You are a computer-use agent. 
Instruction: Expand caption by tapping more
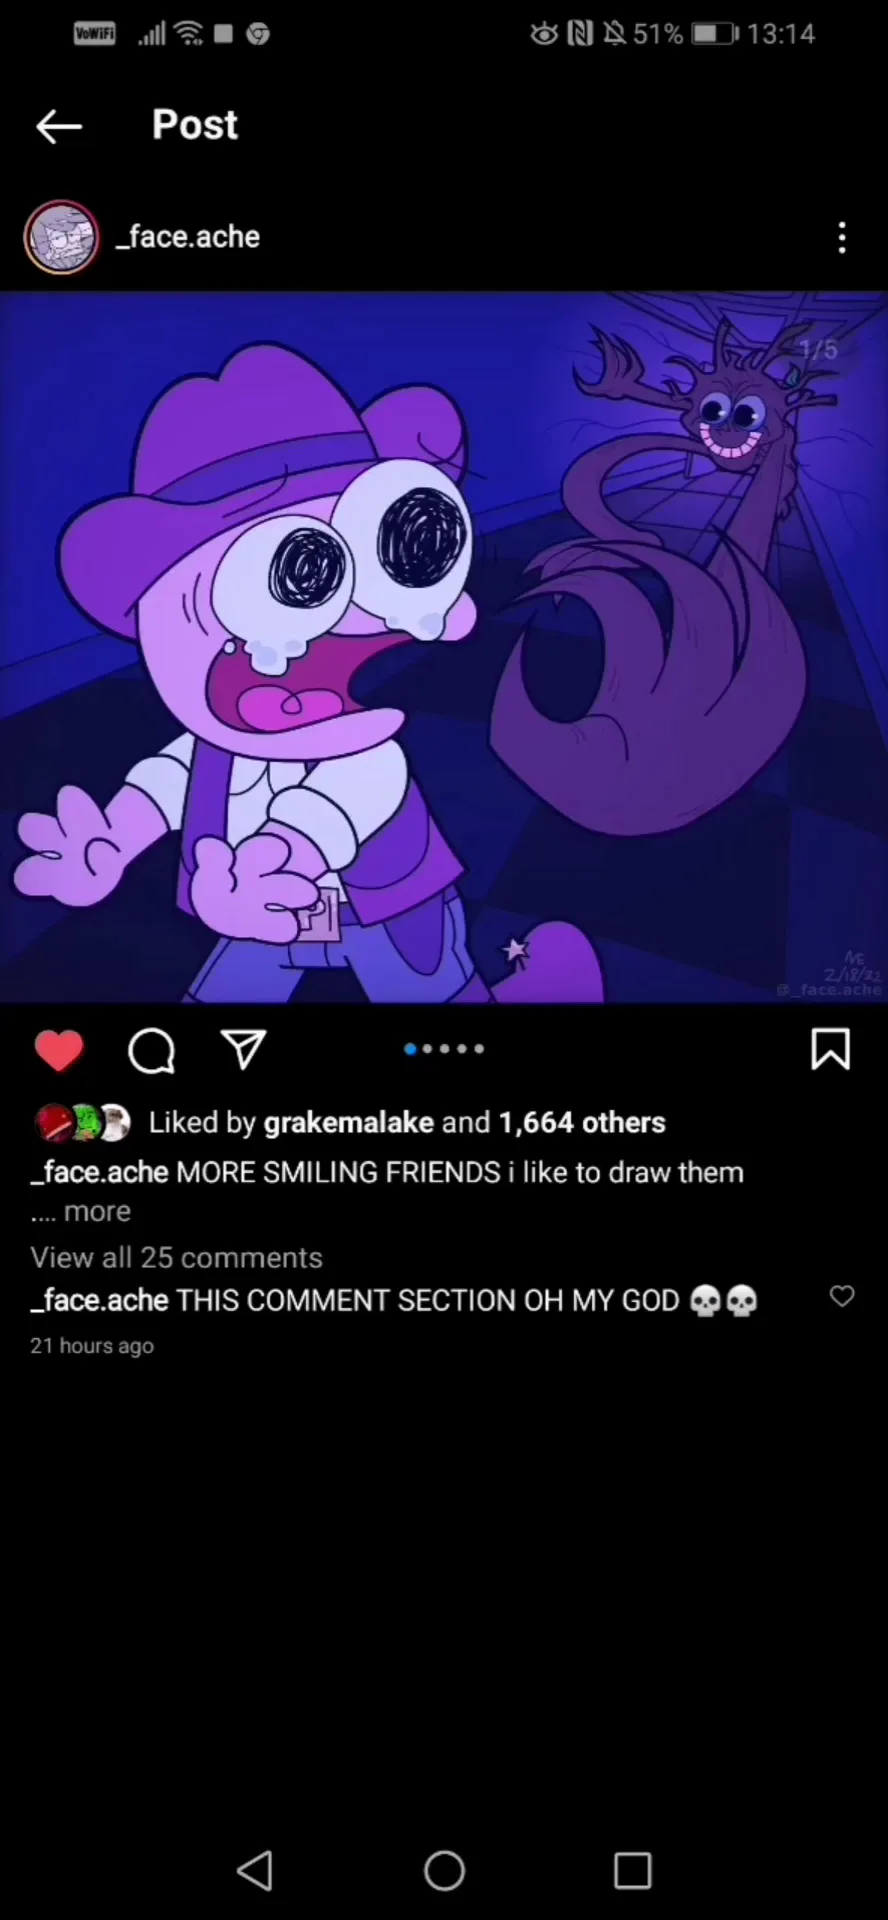point(97,1212)
